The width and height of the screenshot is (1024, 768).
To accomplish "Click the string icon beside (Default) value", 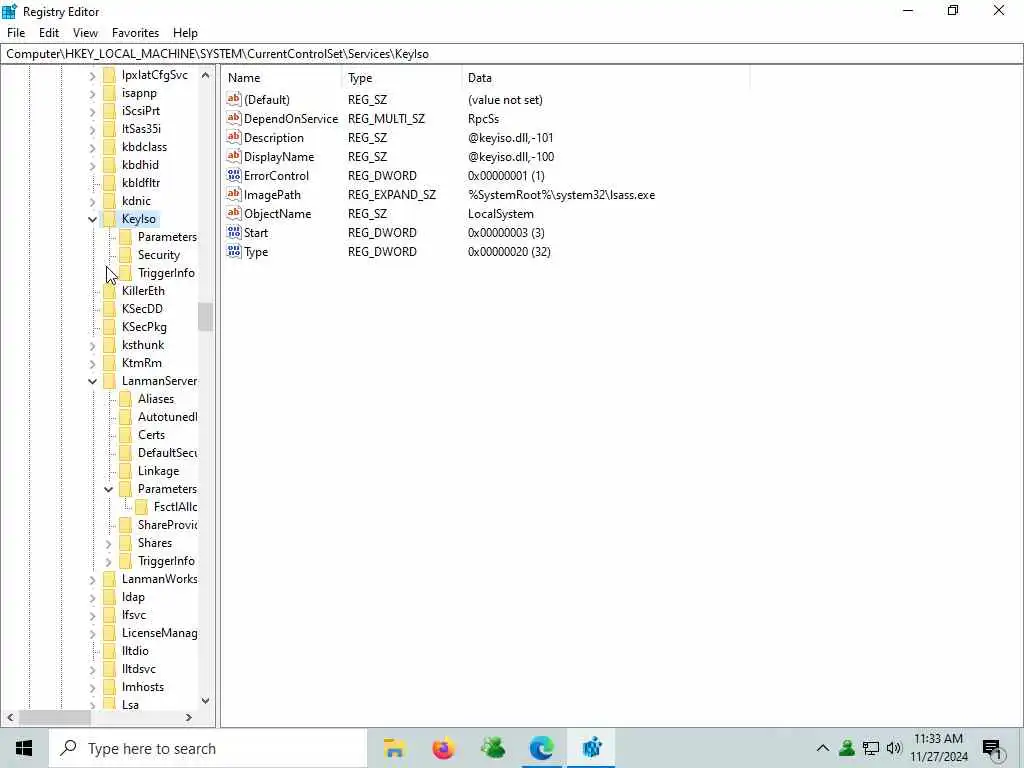I will click(234, 99).
